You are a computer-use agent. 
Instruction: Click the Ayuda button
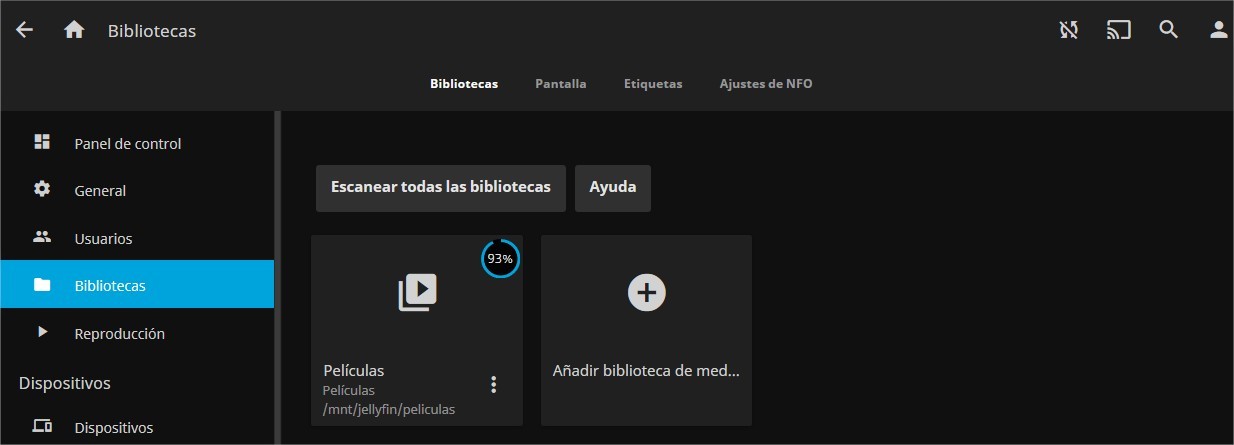[613, 188]
